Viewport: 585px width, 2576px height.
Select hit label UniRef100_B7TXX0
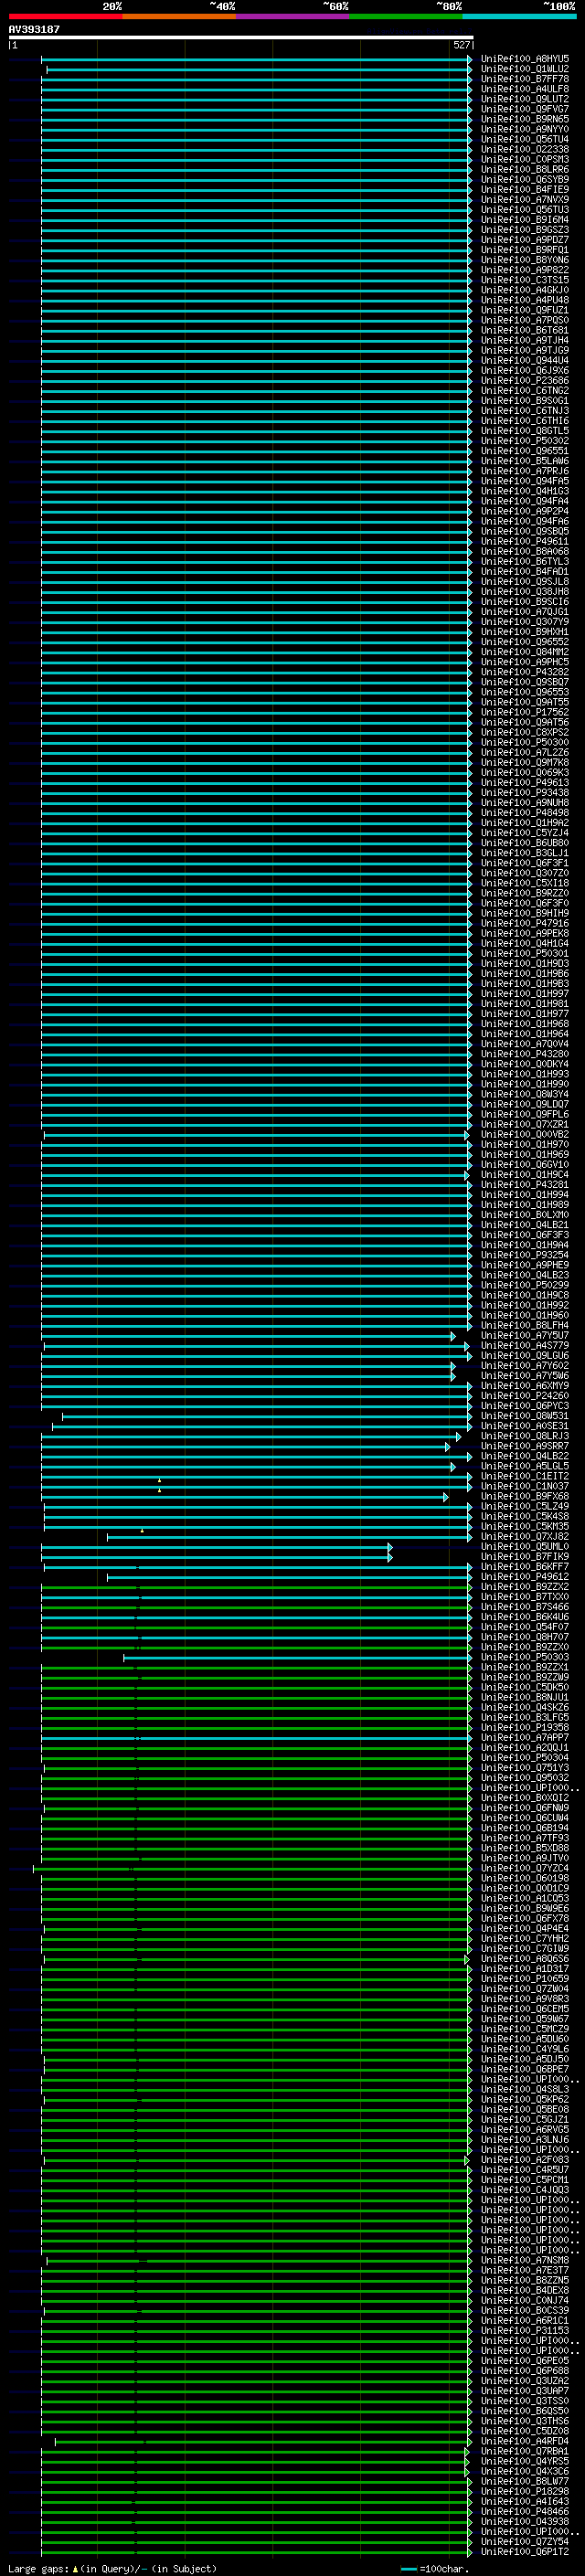[525, 1597]
